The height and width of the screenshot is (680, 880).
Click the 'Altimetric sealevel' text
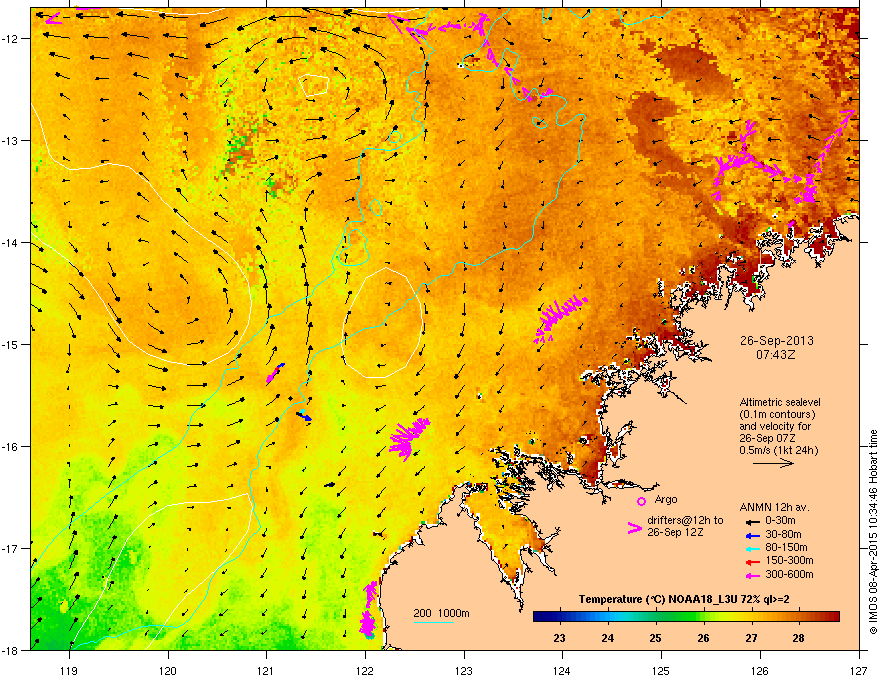pyautogui.click(x=780, y=402)
